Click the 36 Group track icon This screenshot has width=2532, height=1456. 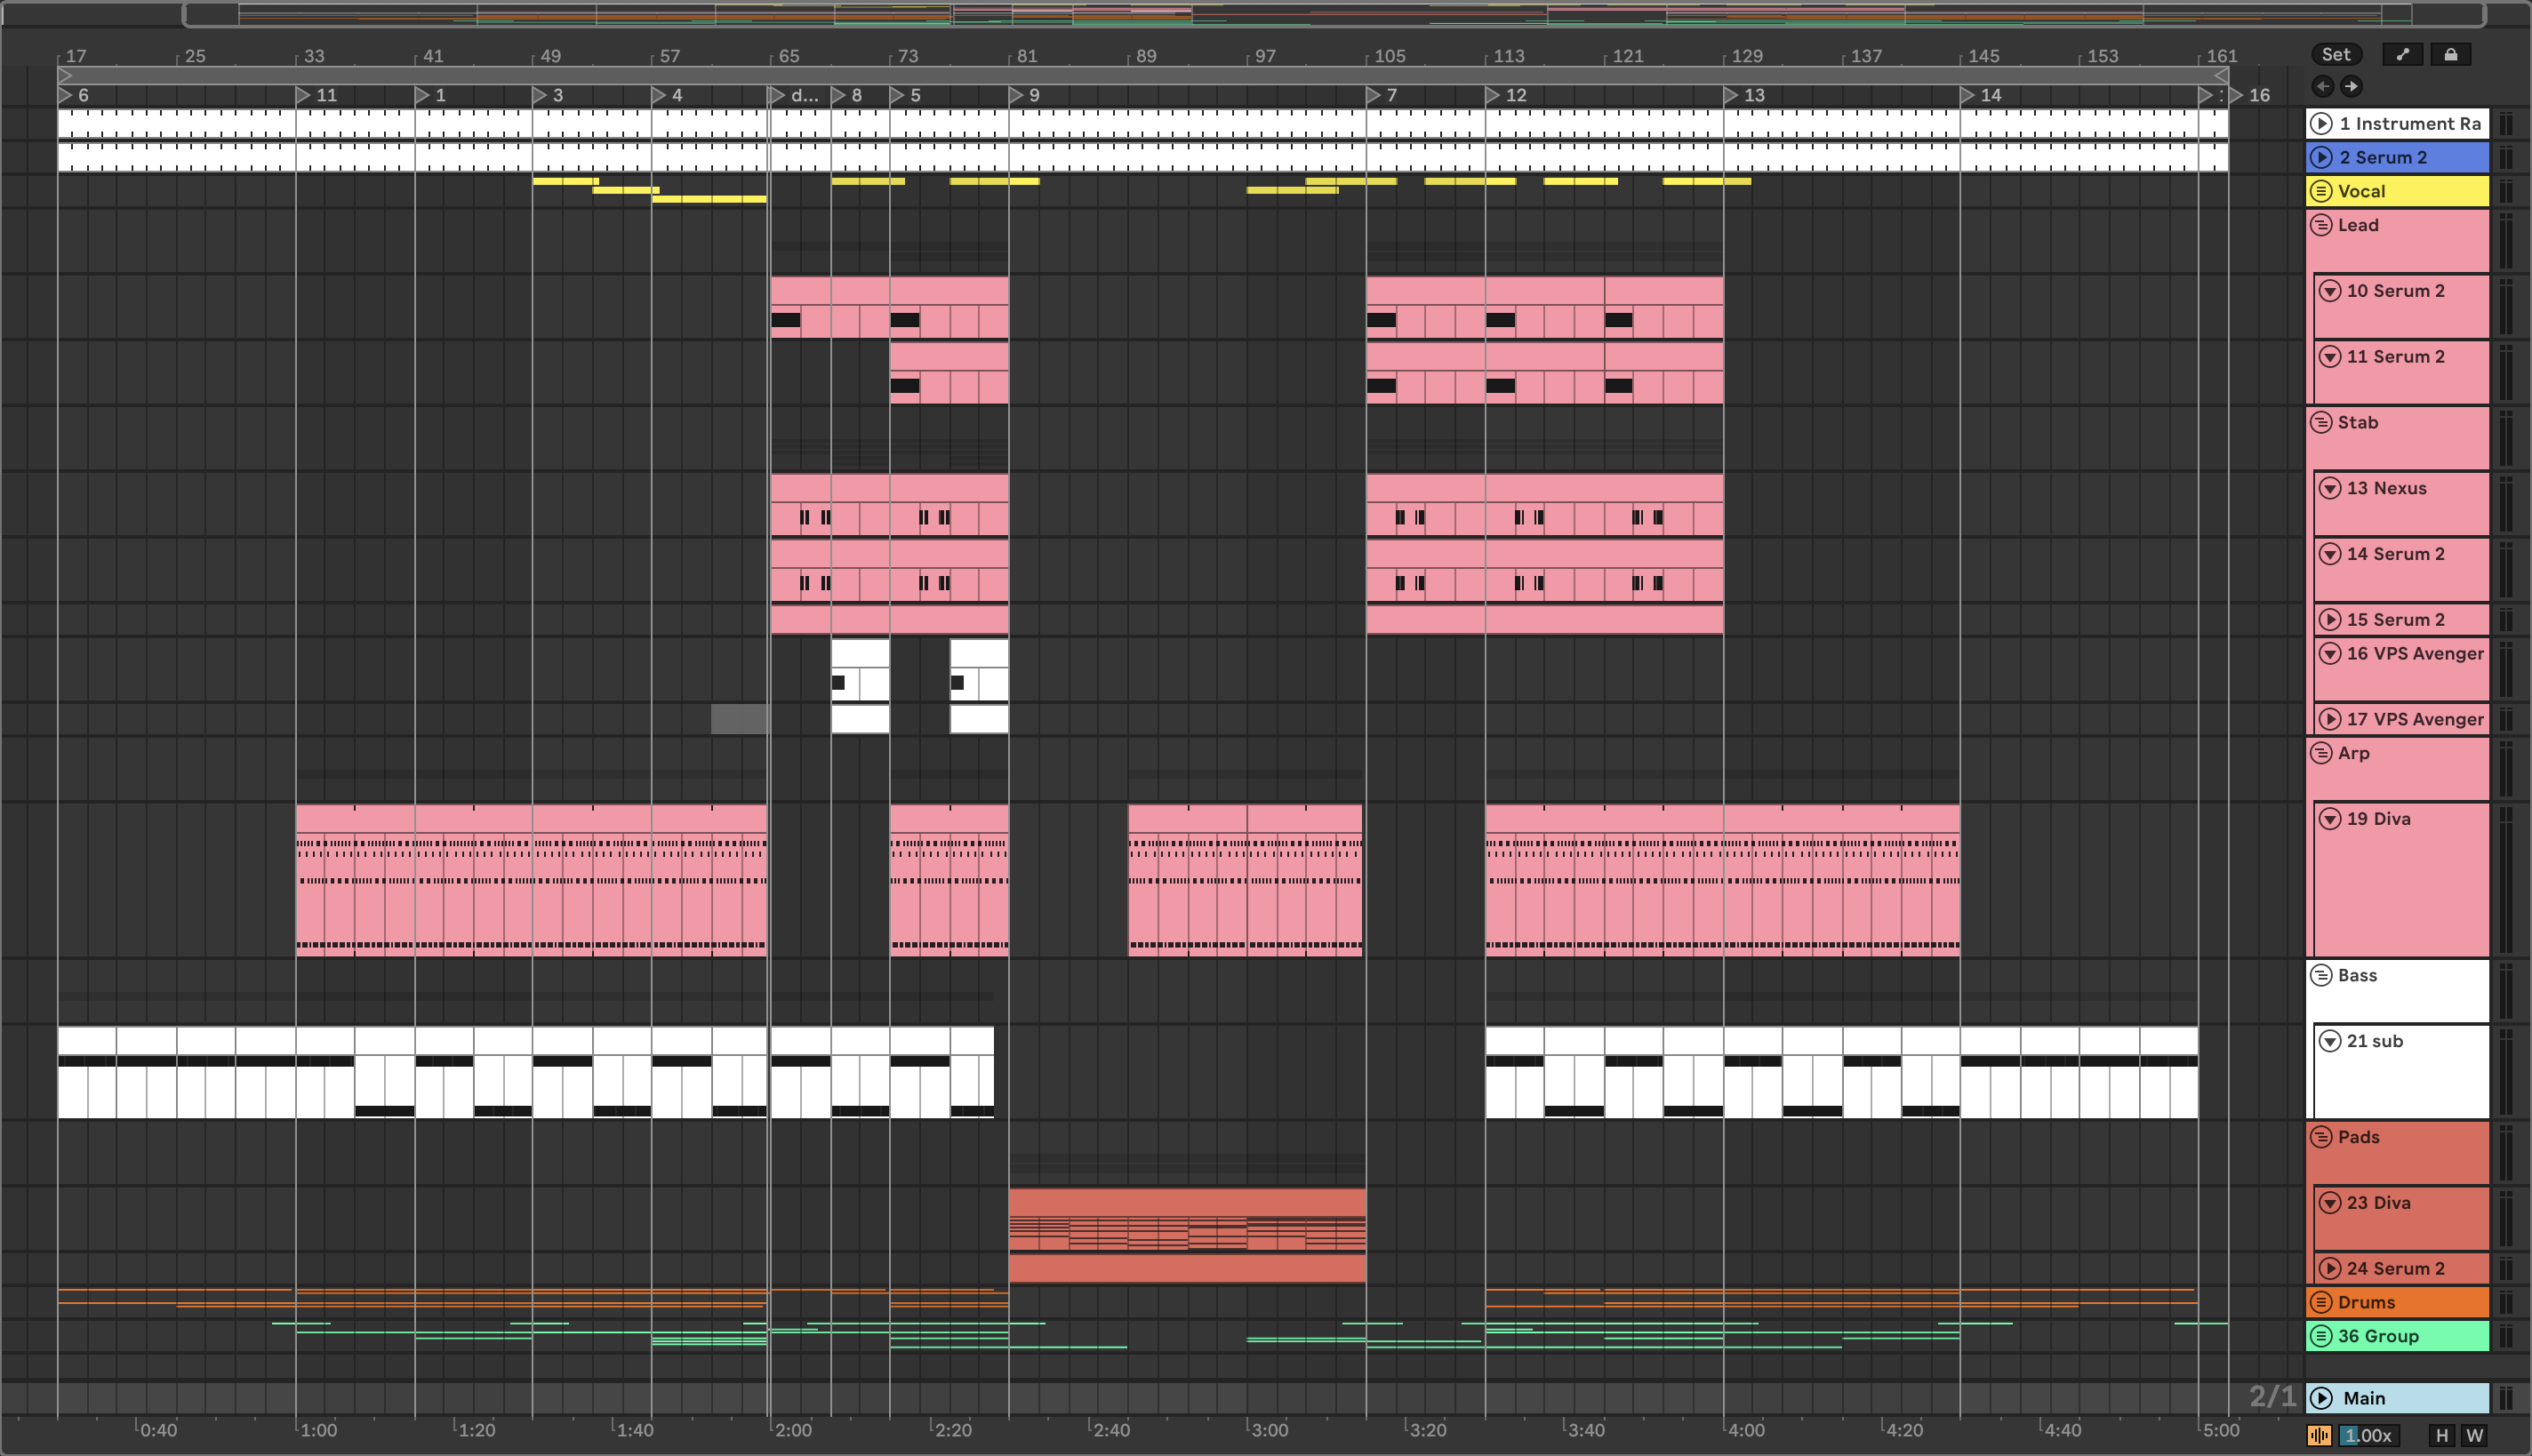pyautogui.click(x=2322, y=1336)
